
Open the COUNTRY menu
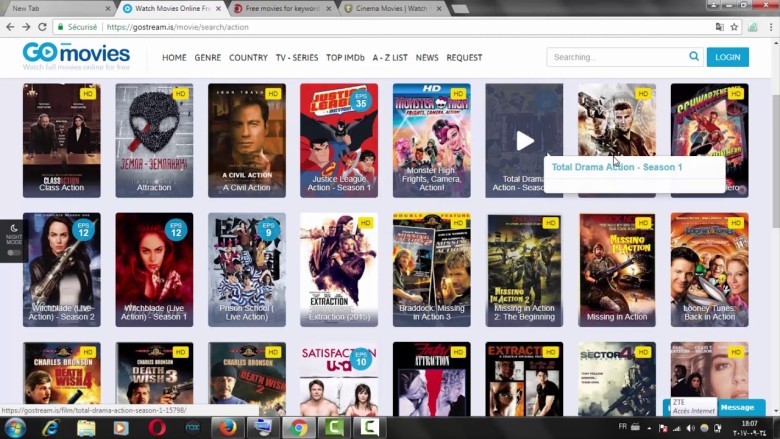point(248,58)
